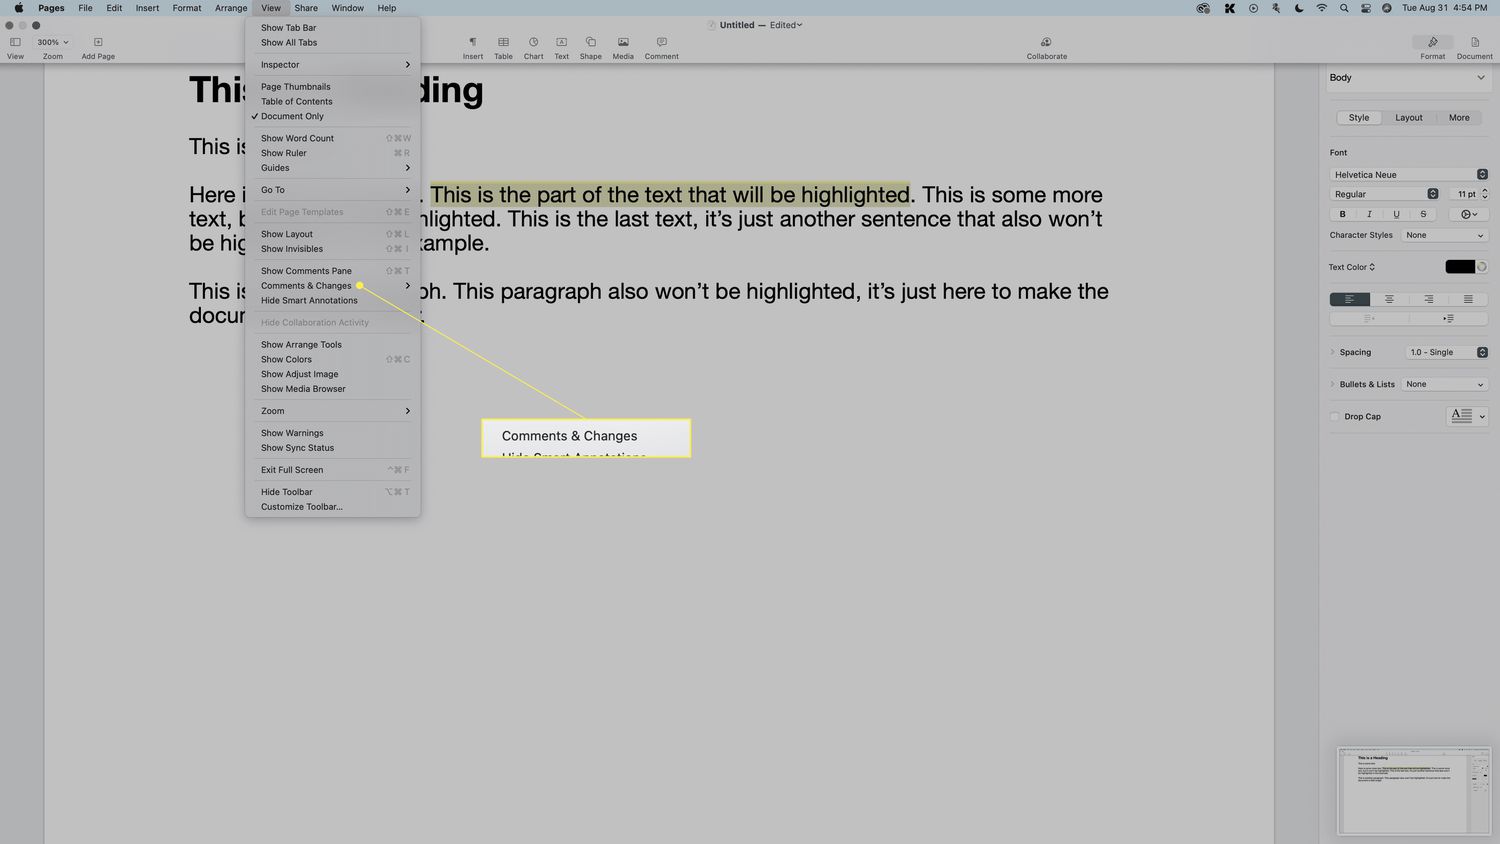Image resolution: width=1500 pixels, height=844 pixels.
Task: Enable the Drop Cap checkbox
Action: coord(1335,417)
